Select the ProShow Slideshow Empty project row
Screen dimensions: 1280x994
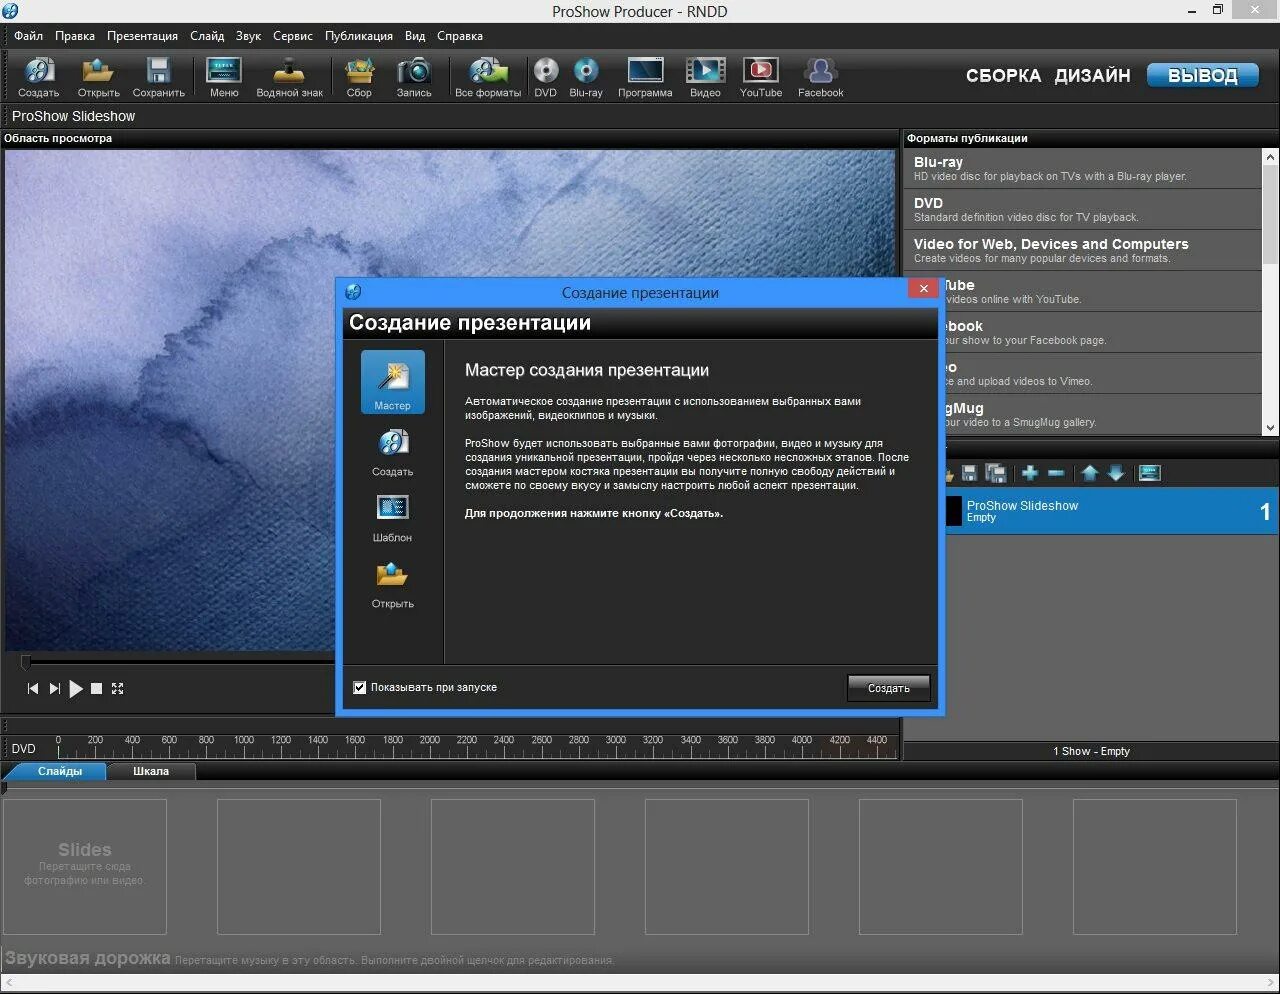coord(1110,511)
